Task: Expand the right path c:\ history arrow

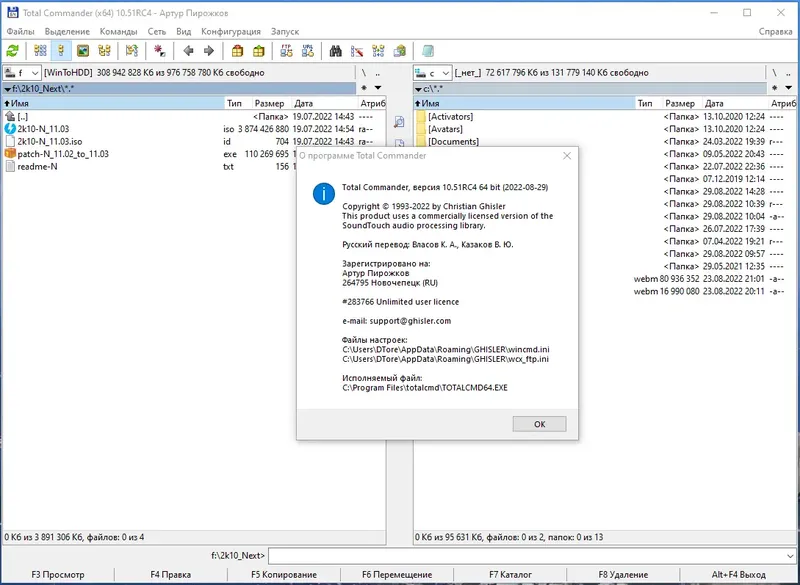Action: [418, 89]
